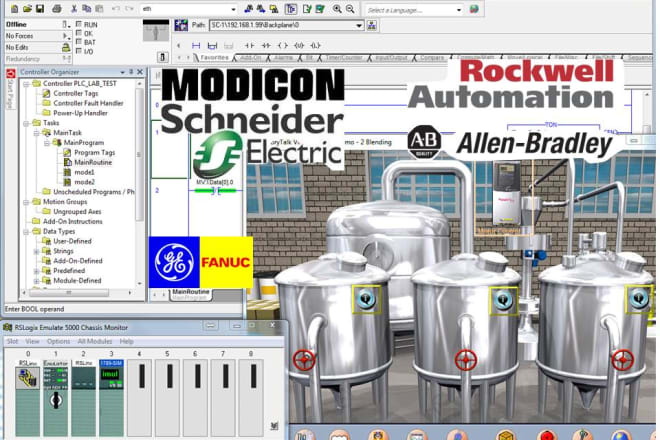Click the RSWho network browse icon
This screenshot has height=440, width=660.
point(372,25)
